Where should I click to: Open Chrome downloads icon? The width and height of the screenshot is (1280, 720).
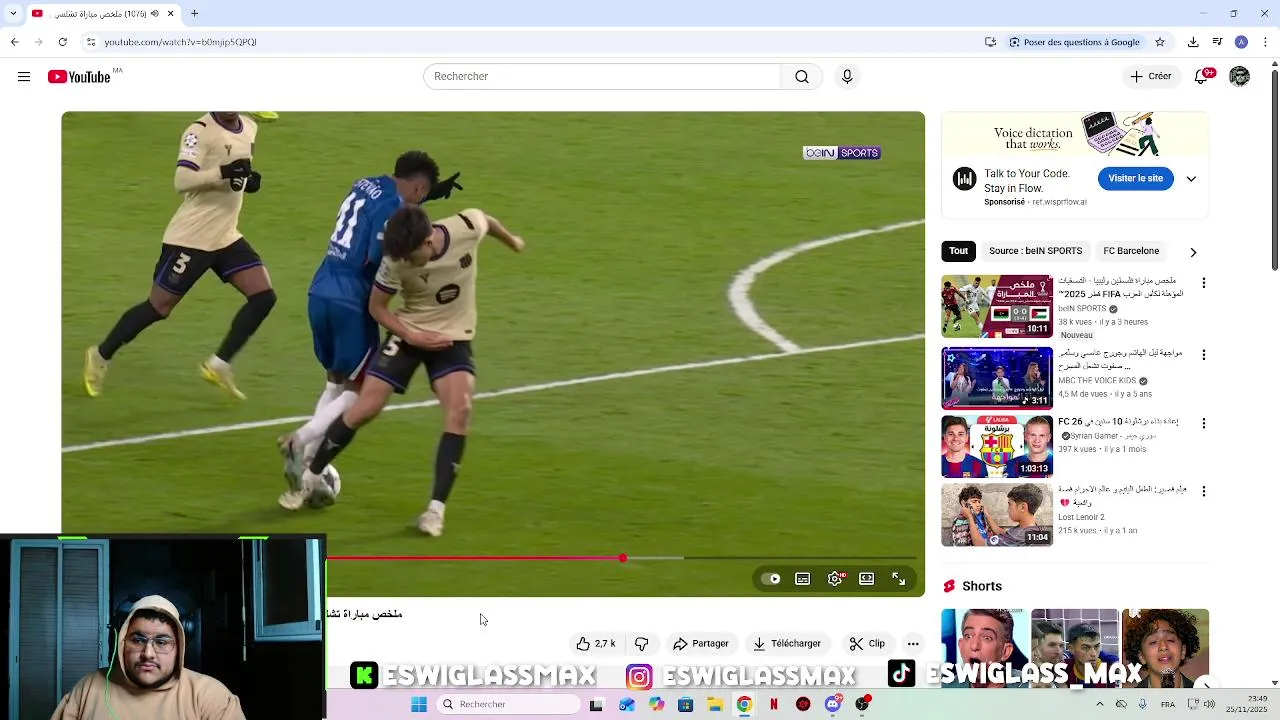(1193, 42)
